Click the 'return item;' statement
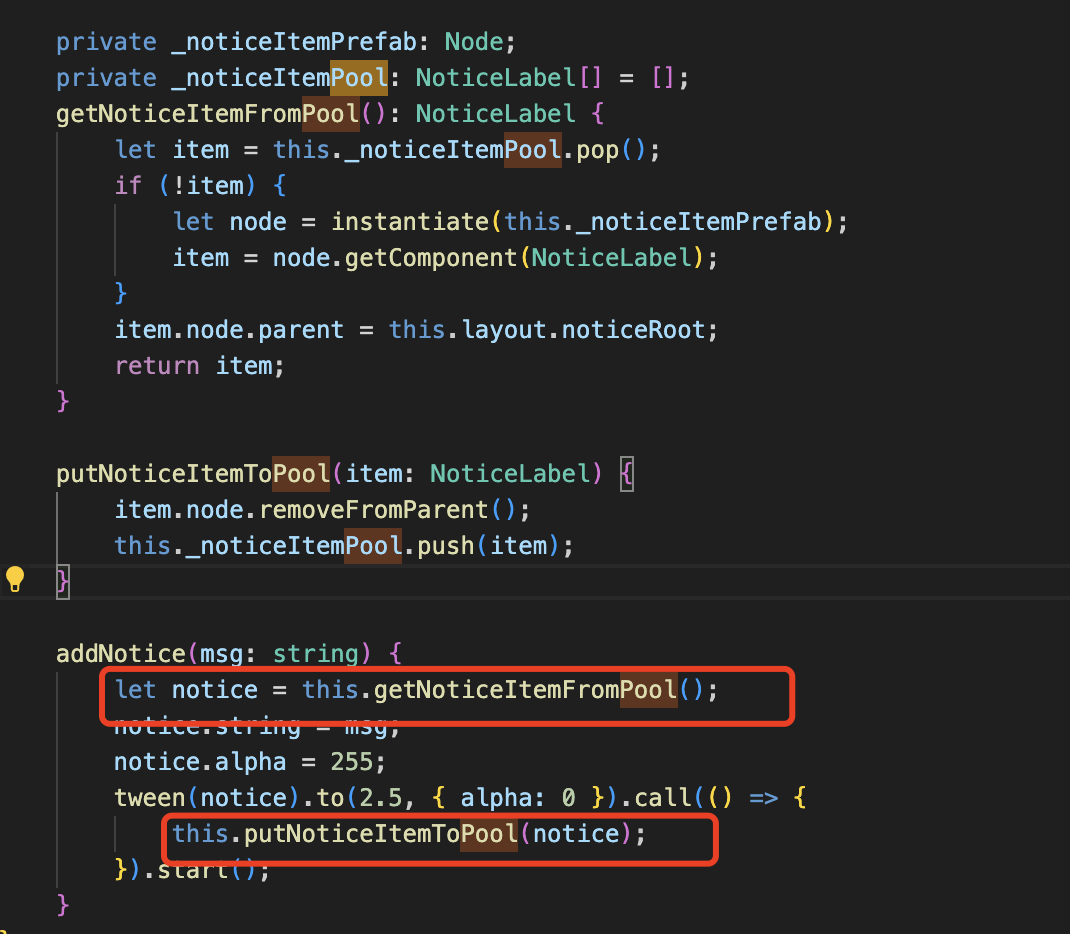1070x934 pixels. (x=199, y=366)
